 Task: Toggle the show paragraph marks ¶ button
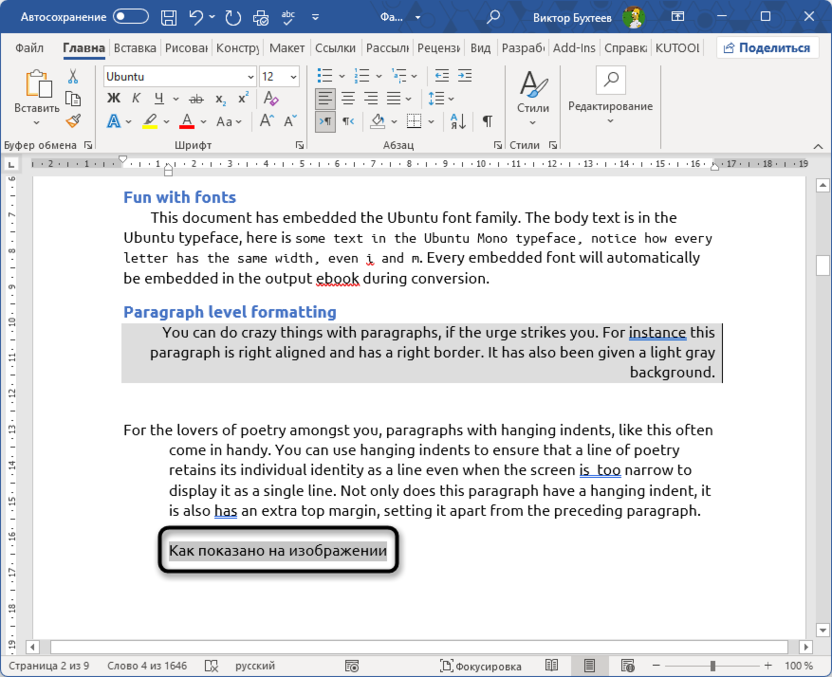click(x=487, y=121)
